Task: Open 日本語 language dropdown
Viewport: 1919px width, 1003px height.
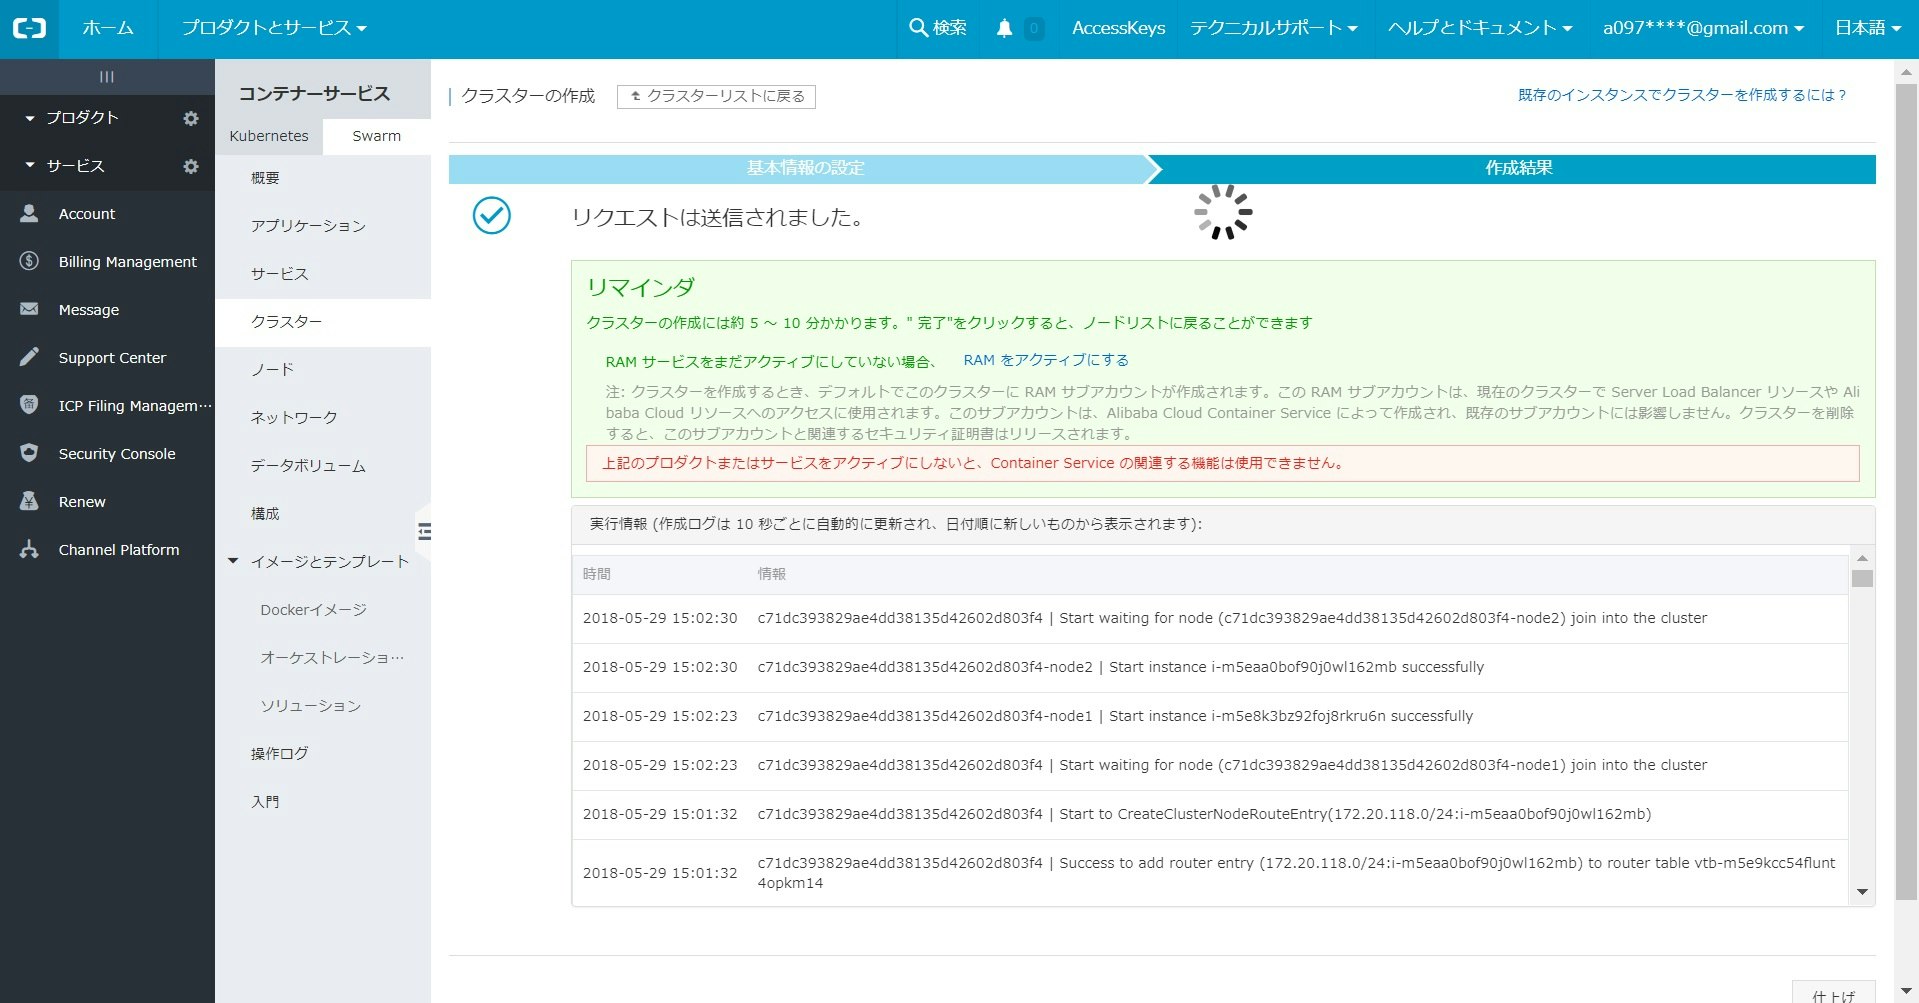Action: click(x=1867, y=28)
